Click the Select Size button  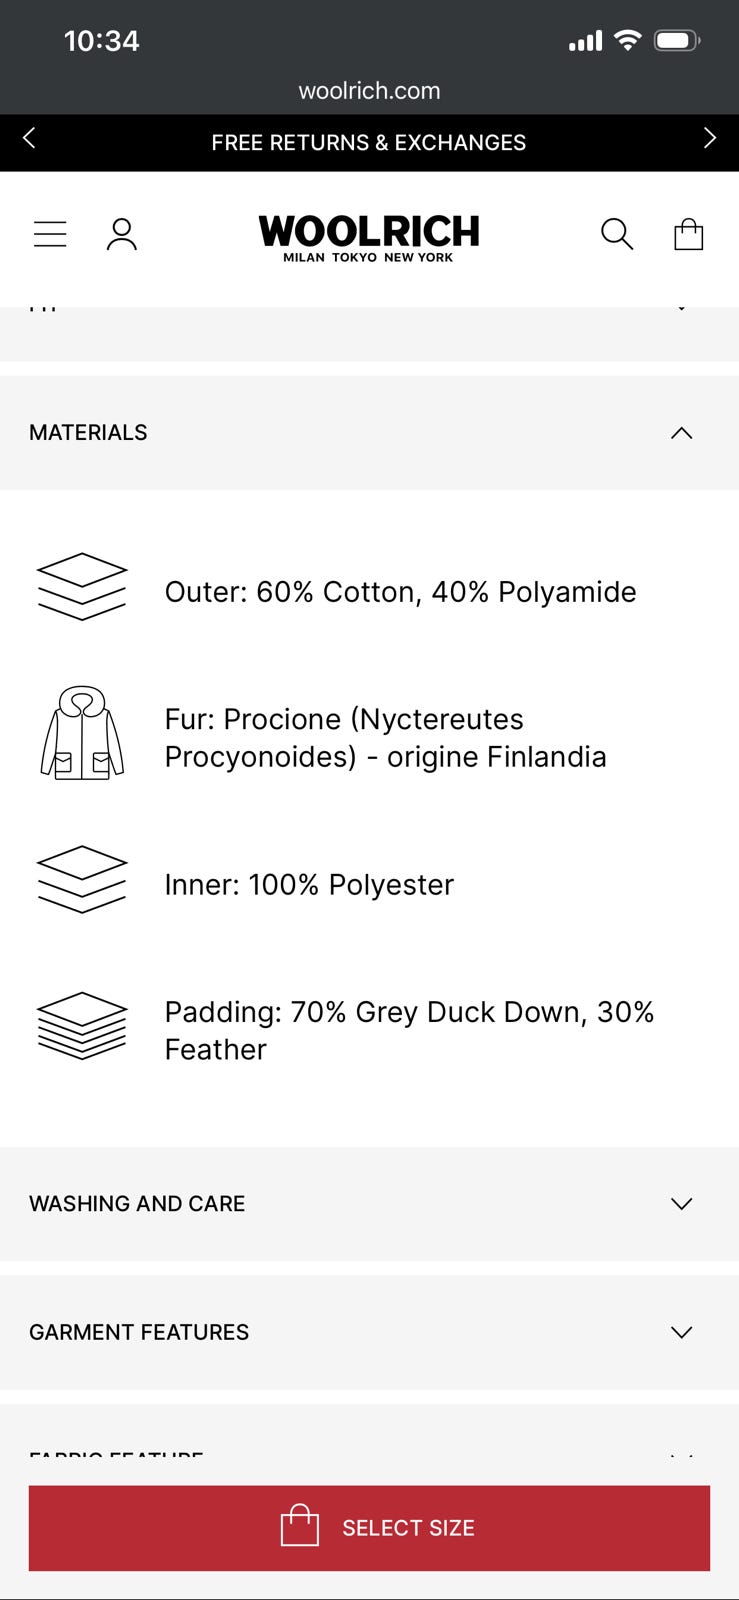[x=369, y=1528]
